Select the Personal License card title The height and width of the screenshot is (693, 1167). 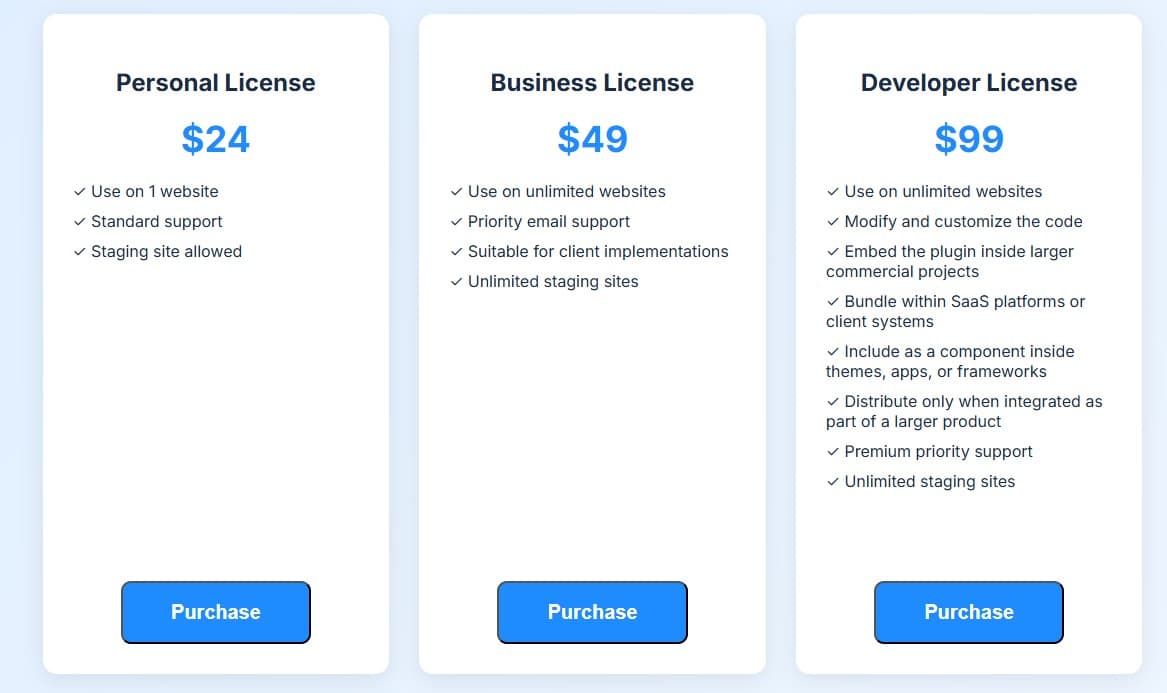(216, 83)
